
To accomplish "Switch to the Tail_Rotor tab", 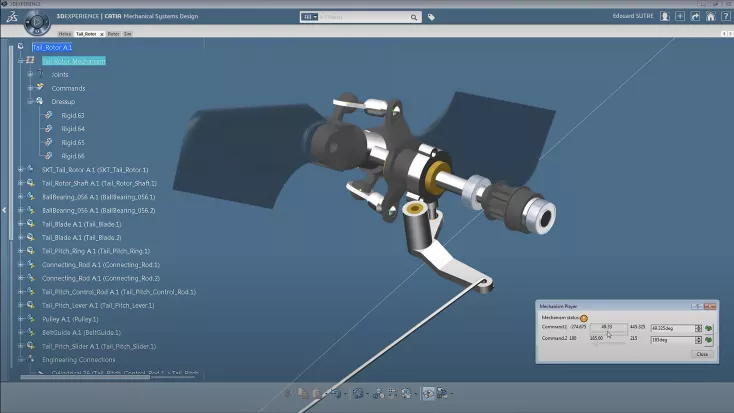I will pos(88,34).
